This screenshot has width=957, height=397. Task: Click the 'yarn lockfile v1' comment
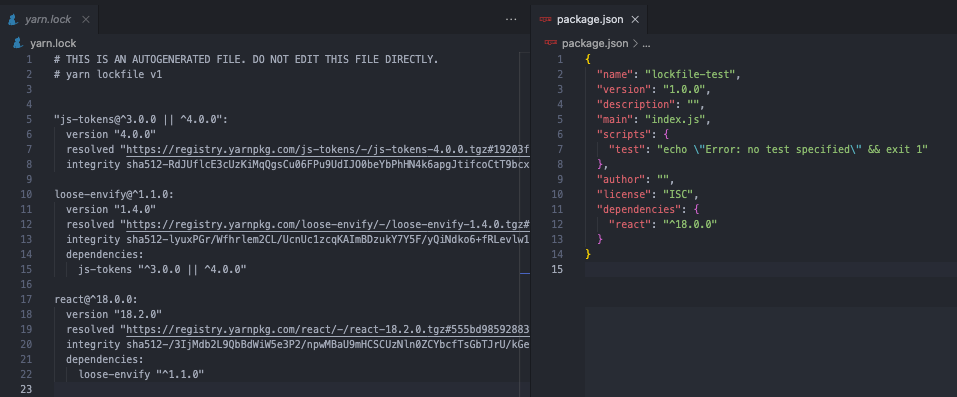(x=108, y=75)
